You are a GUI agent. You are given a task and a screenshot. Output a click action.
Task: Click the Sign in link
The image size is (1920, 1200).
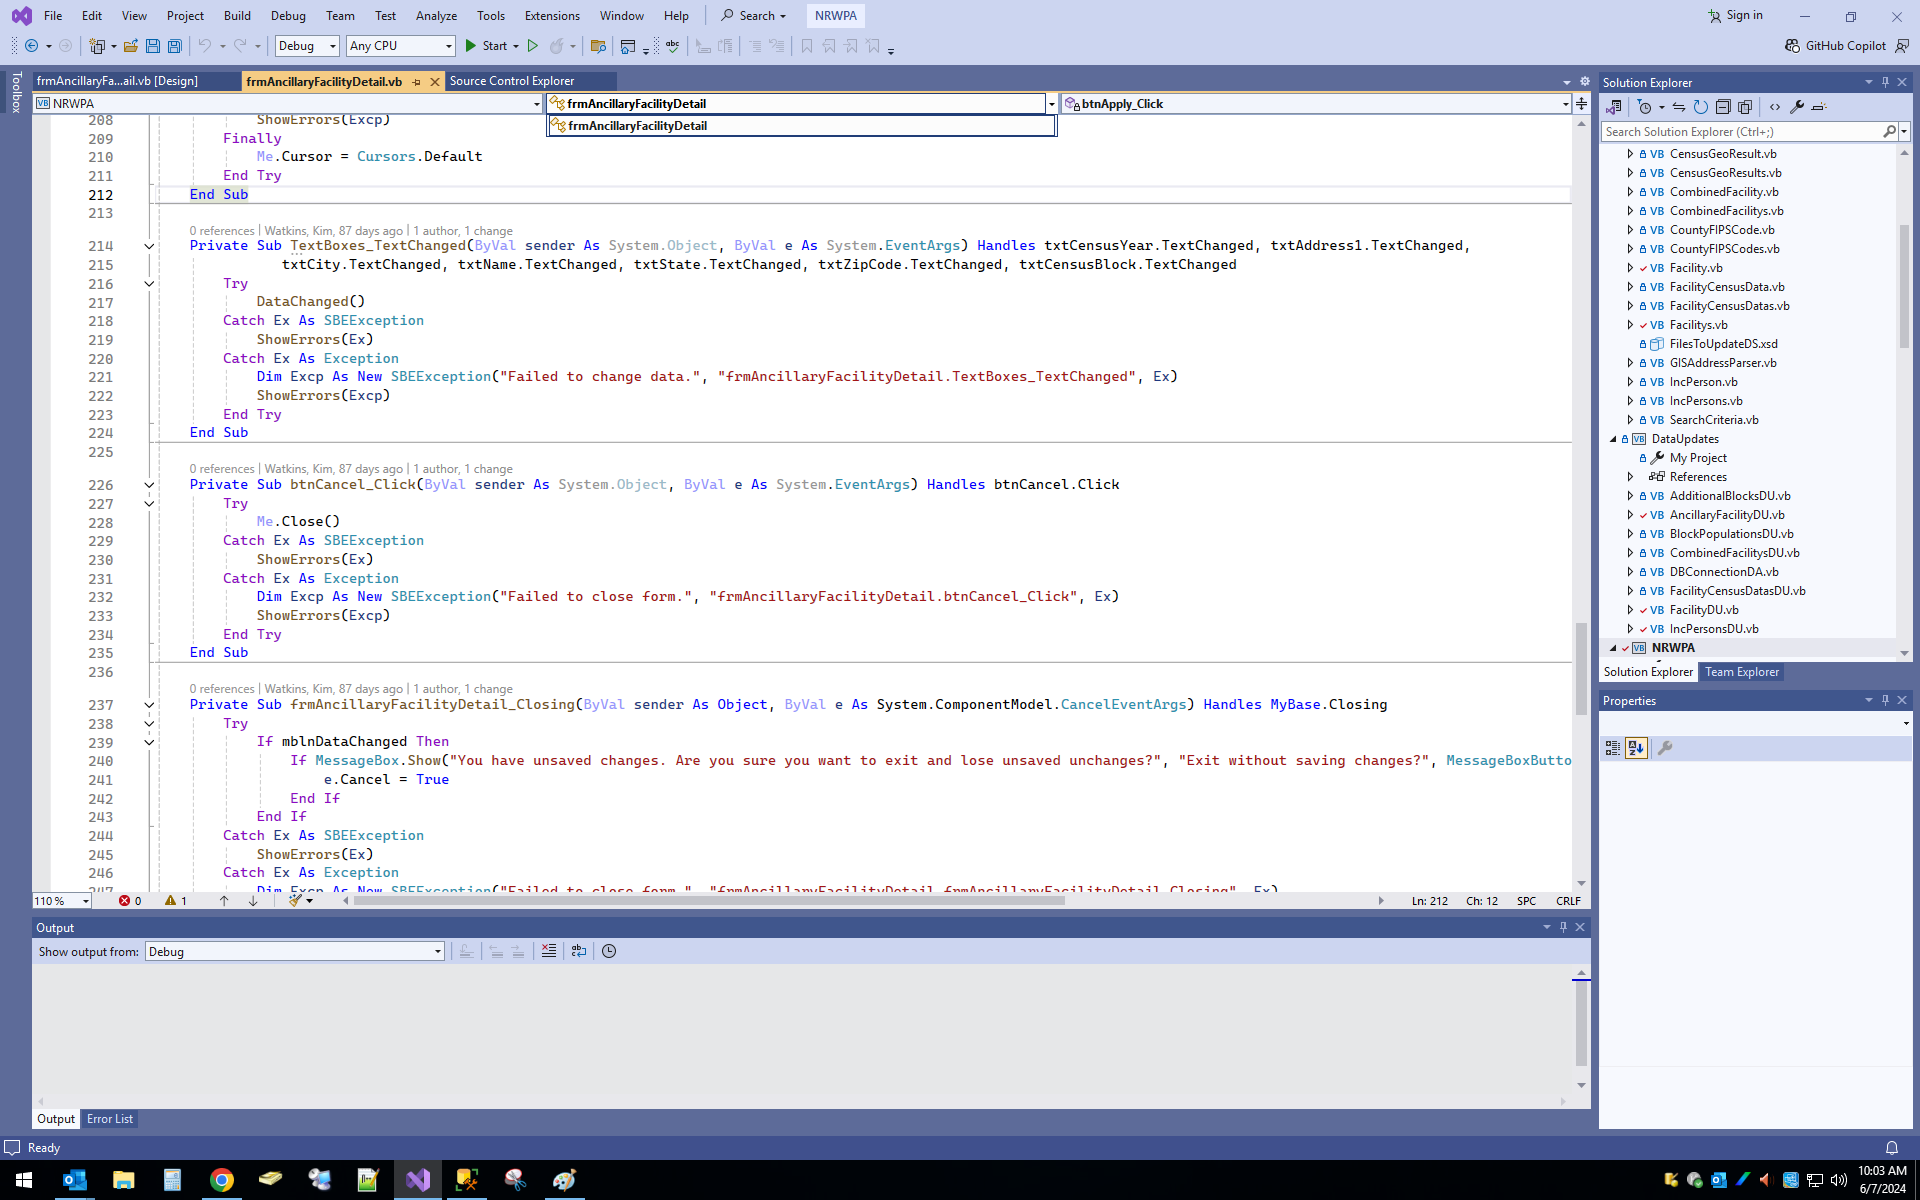pyautogui.click(x=1744, y=15)
